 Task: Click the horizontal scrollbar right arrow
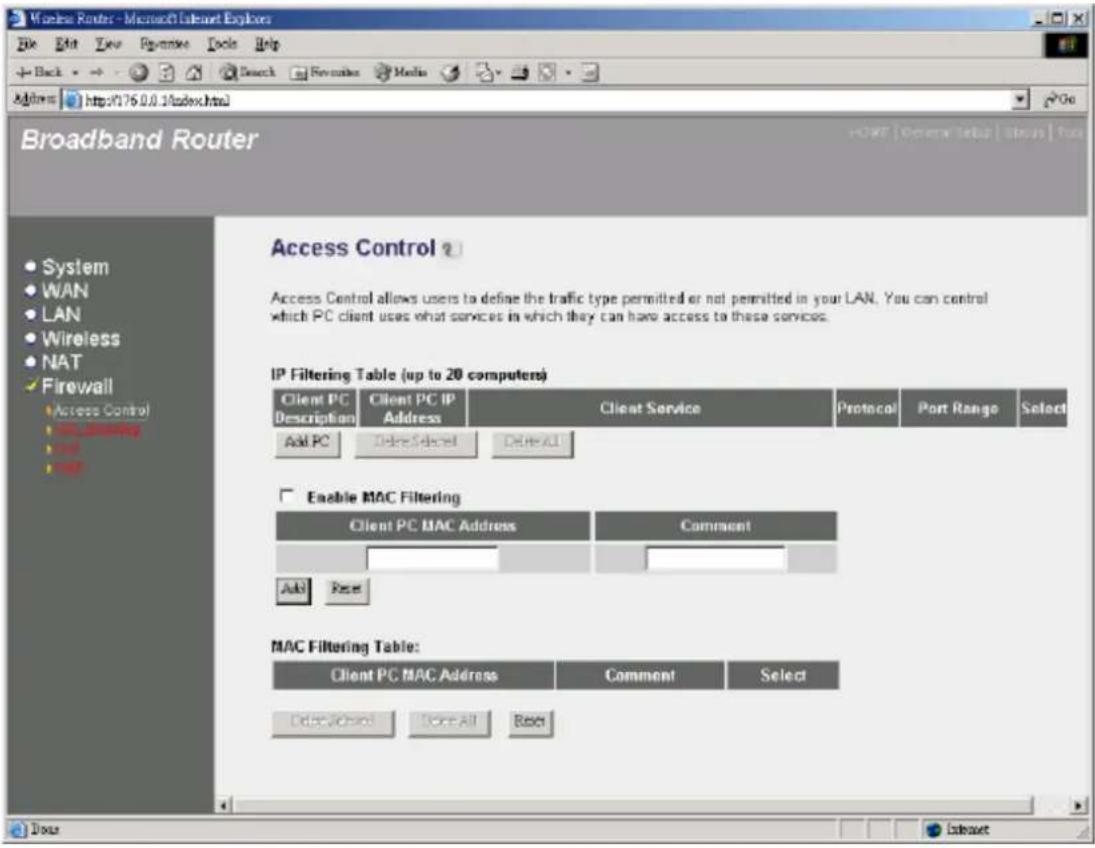click(x=1078, y=805)
